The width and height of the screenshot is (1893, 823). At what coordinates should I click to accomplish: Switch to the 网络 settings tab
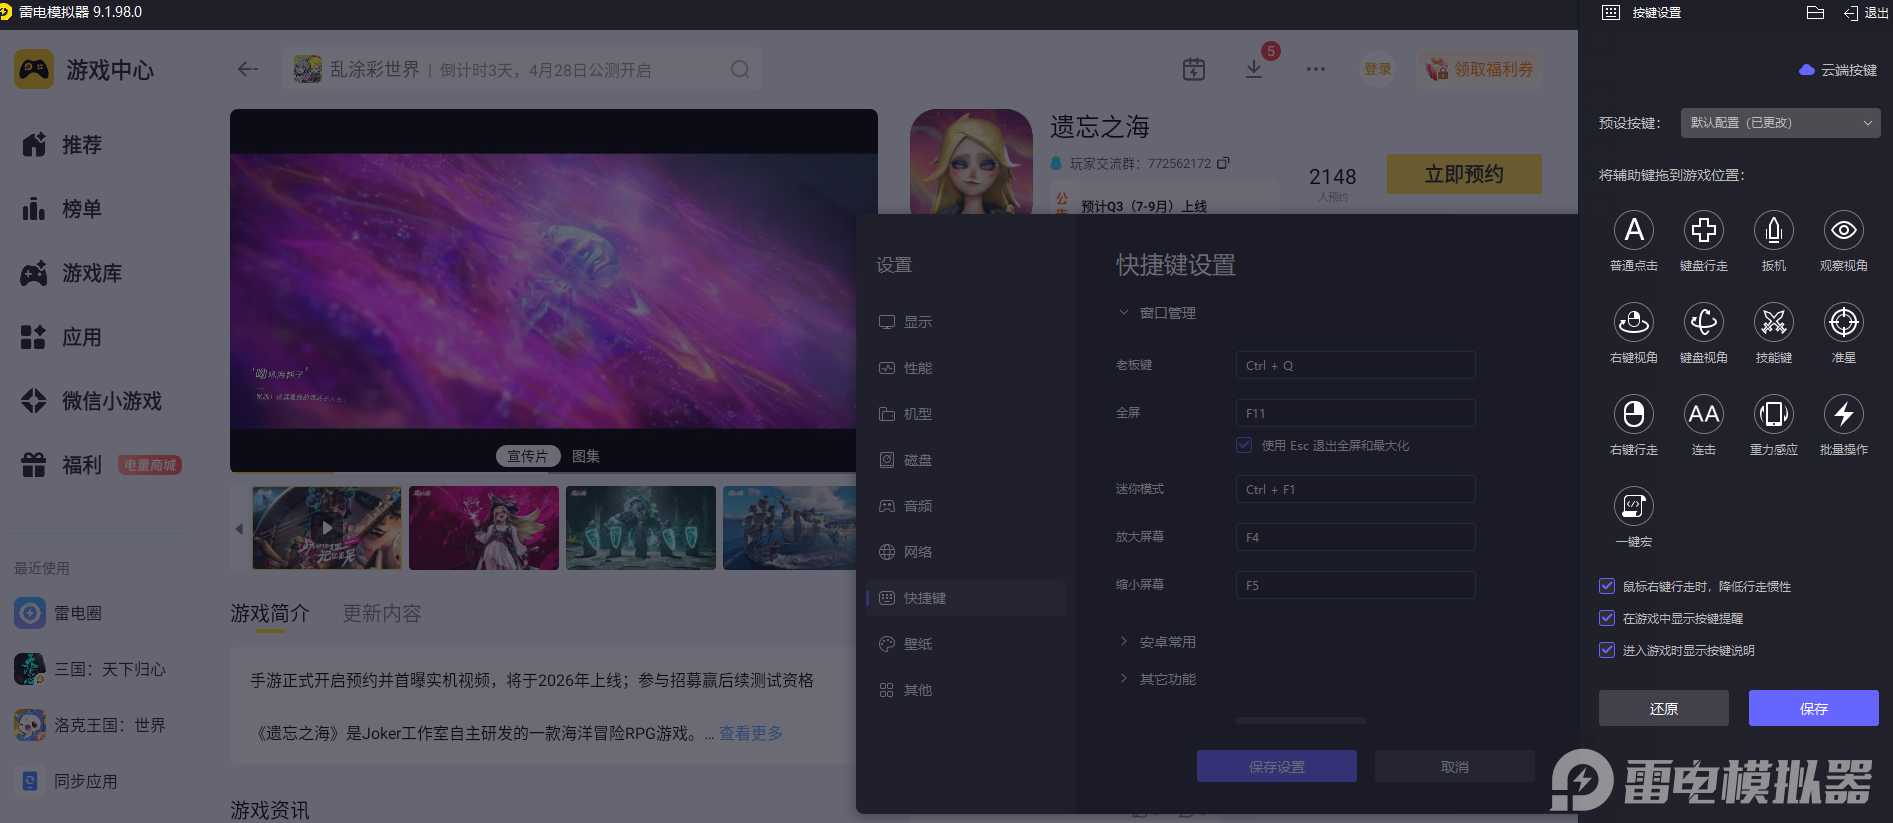pos(917,552)
